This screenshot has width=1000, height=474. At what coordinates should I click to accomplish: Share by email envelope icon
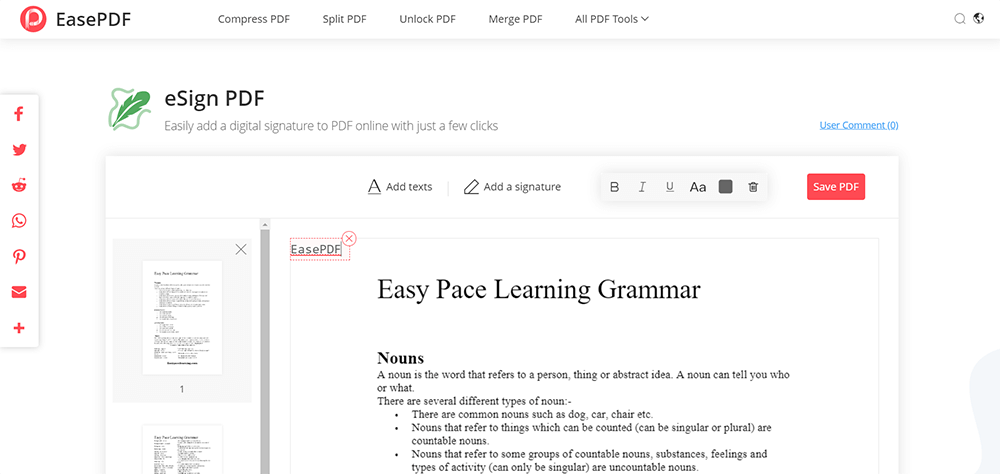pos(19,292)
